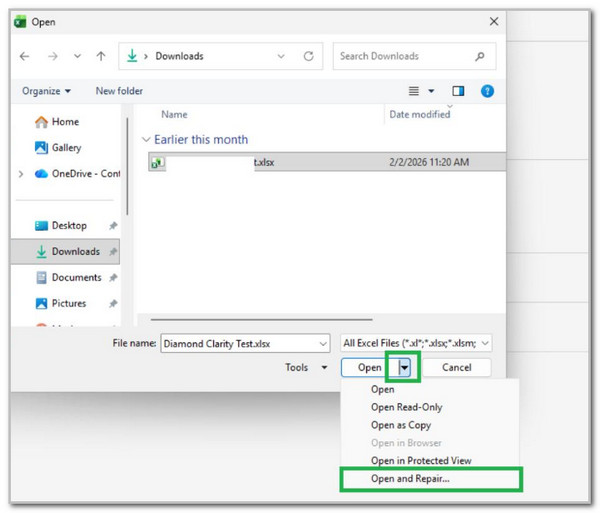Create a New folder
Image resolution: width=600 pixels, height=513 pixels.
(x=119, y=91)
